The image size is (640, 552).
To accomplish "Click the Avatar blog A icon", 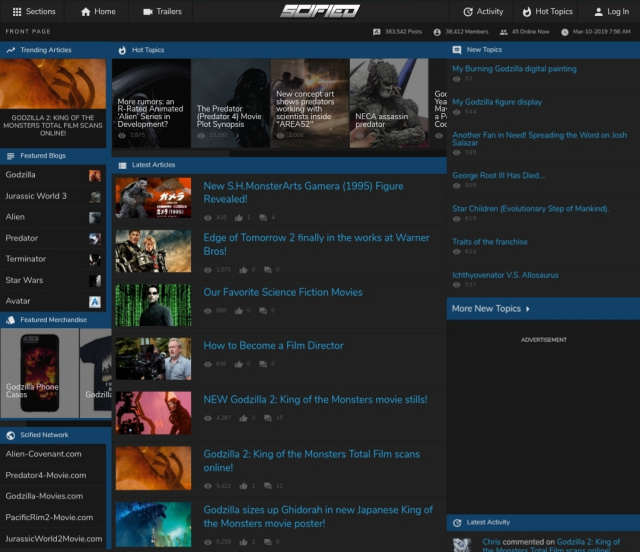I will (95, 302).
